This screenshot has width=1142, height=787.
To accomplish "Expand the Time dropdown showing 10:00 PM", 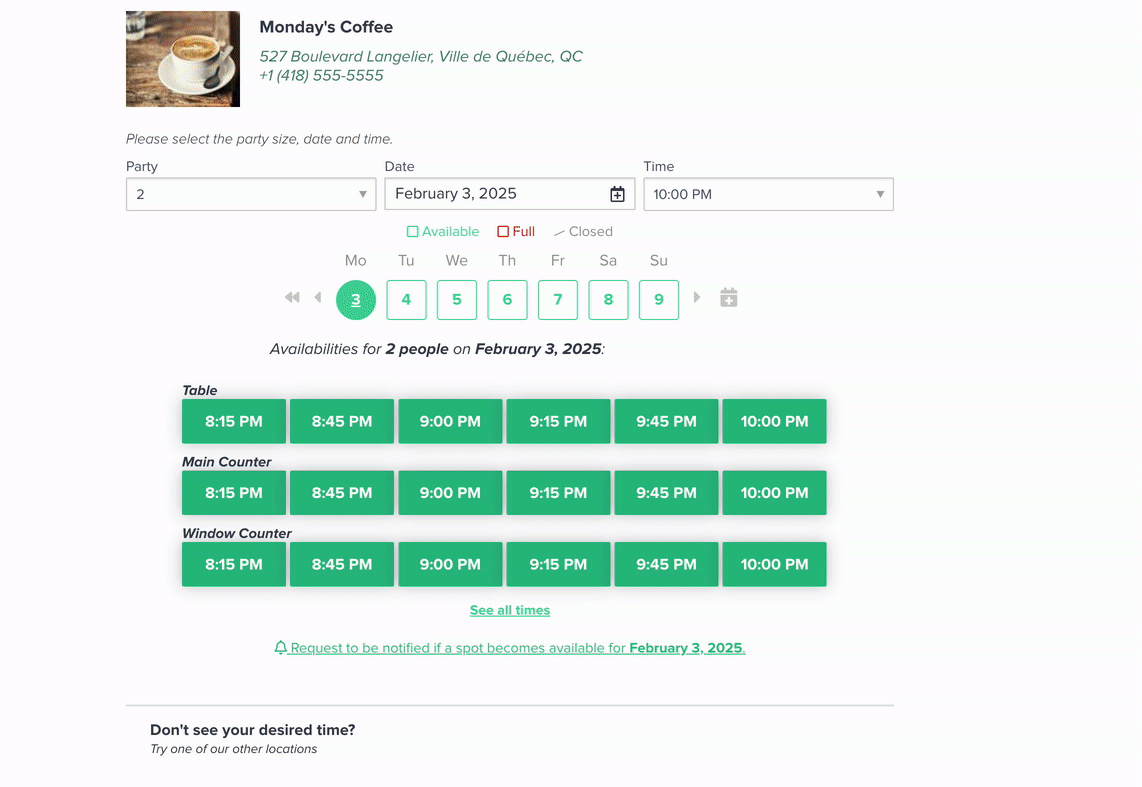I will (x=768, y=194).
